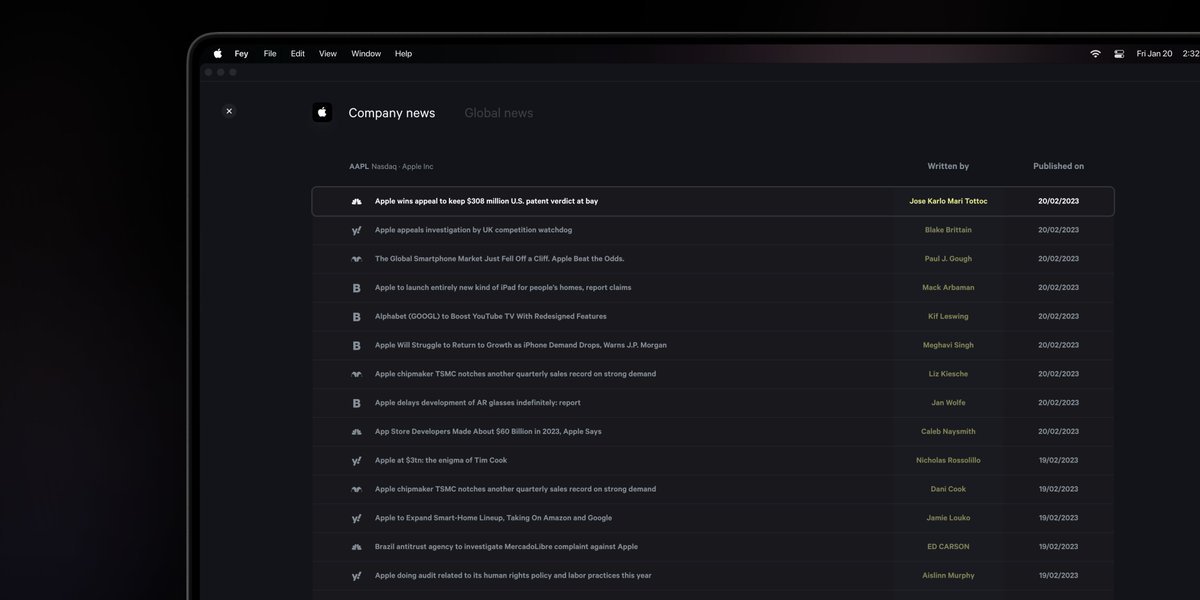Click the 'Published on' column header
Viewport: 1200px width, 600px height.
[1058, 167]
